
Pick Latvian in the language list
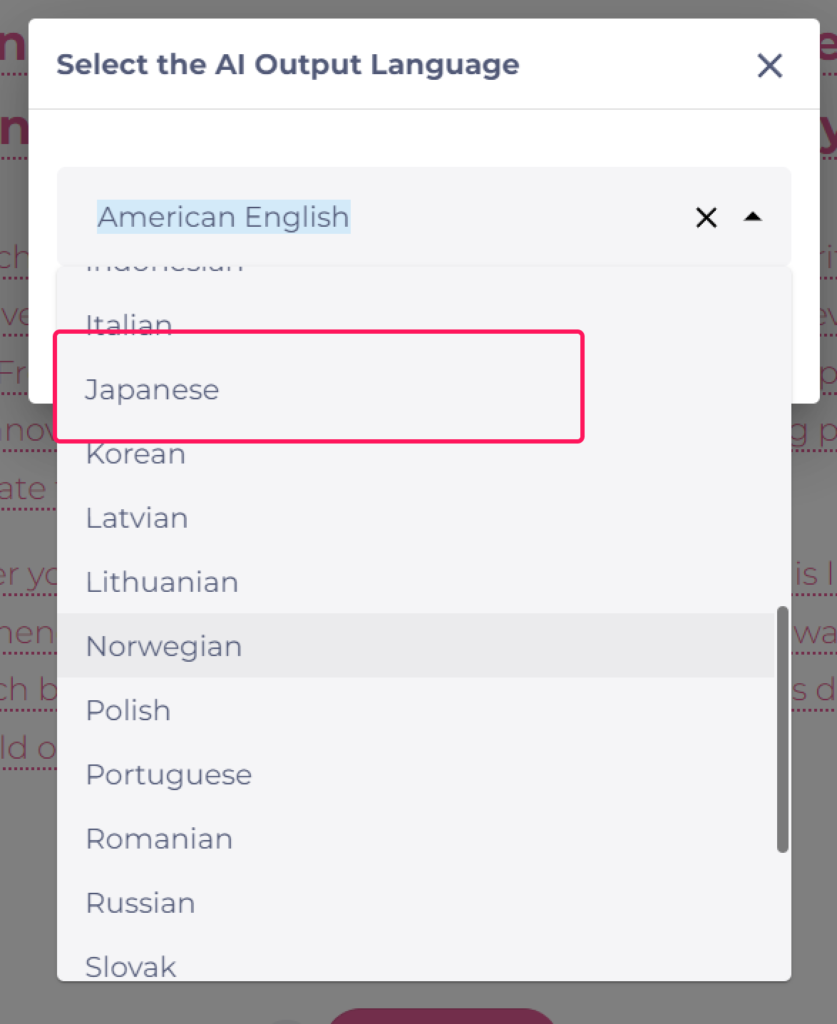tap(137, 518)
